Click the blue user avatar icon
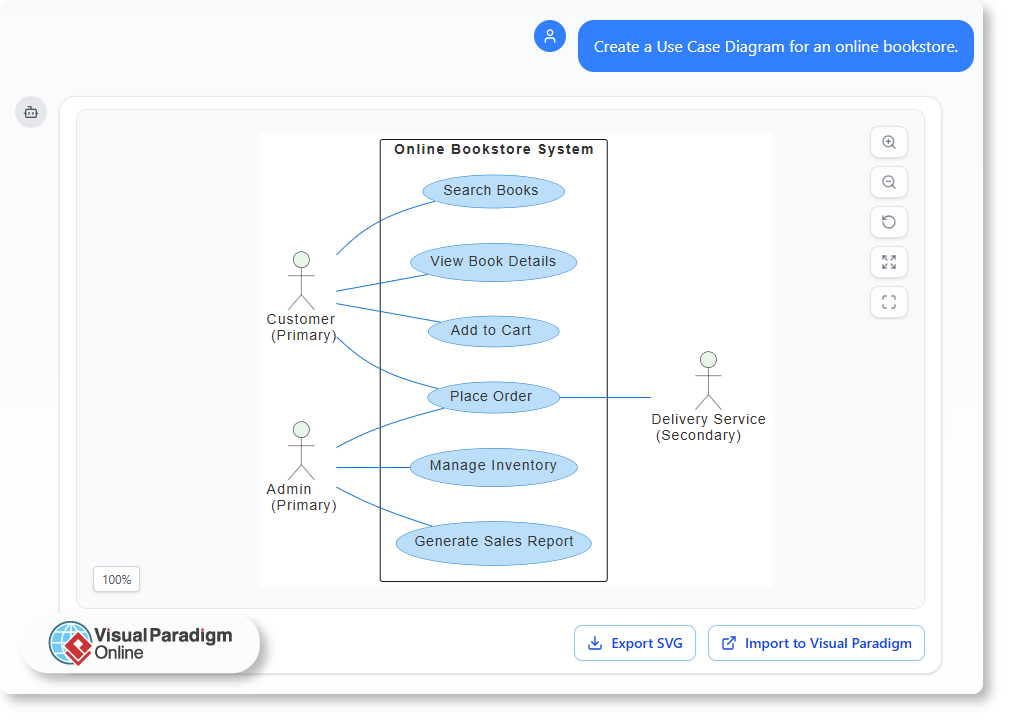The width and height of the screenshot is (1009, 720). pyautogui.click(x=550, y=36)
